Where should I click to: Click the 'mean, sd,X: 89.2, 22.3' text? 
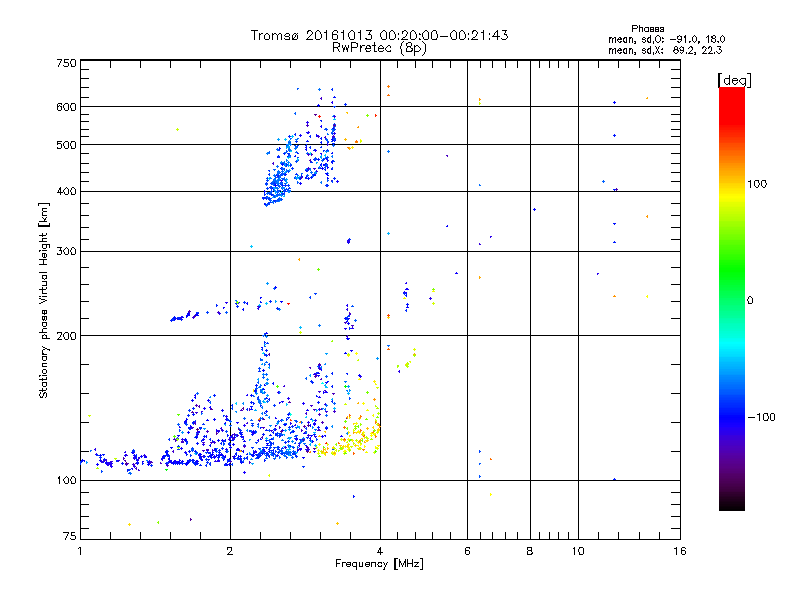[x=665, y=50]
